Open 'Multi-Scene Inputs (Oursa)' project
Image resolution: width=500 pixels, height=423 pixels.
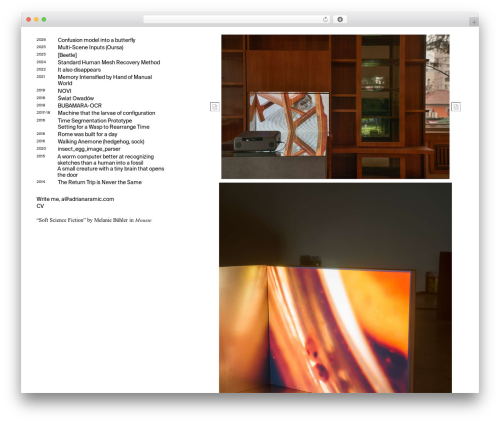91,47
